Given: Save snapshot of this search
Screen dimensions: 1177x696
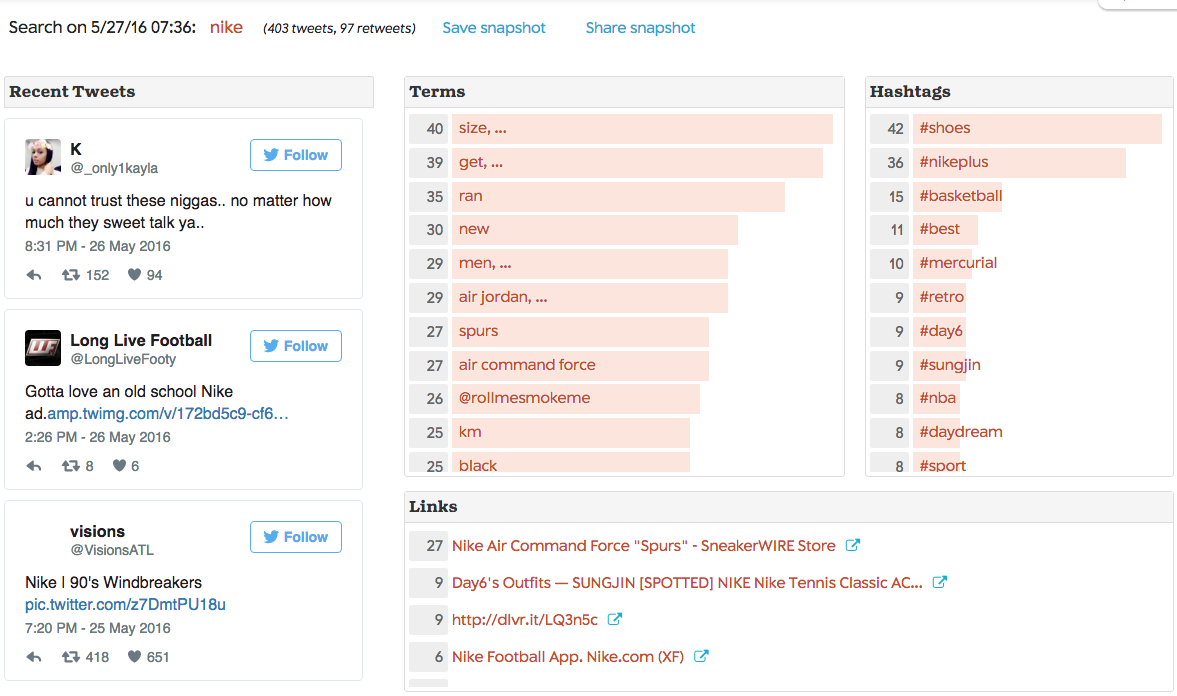Looking at the screenshot, I should pyautogui.click(x=494, y=28).
